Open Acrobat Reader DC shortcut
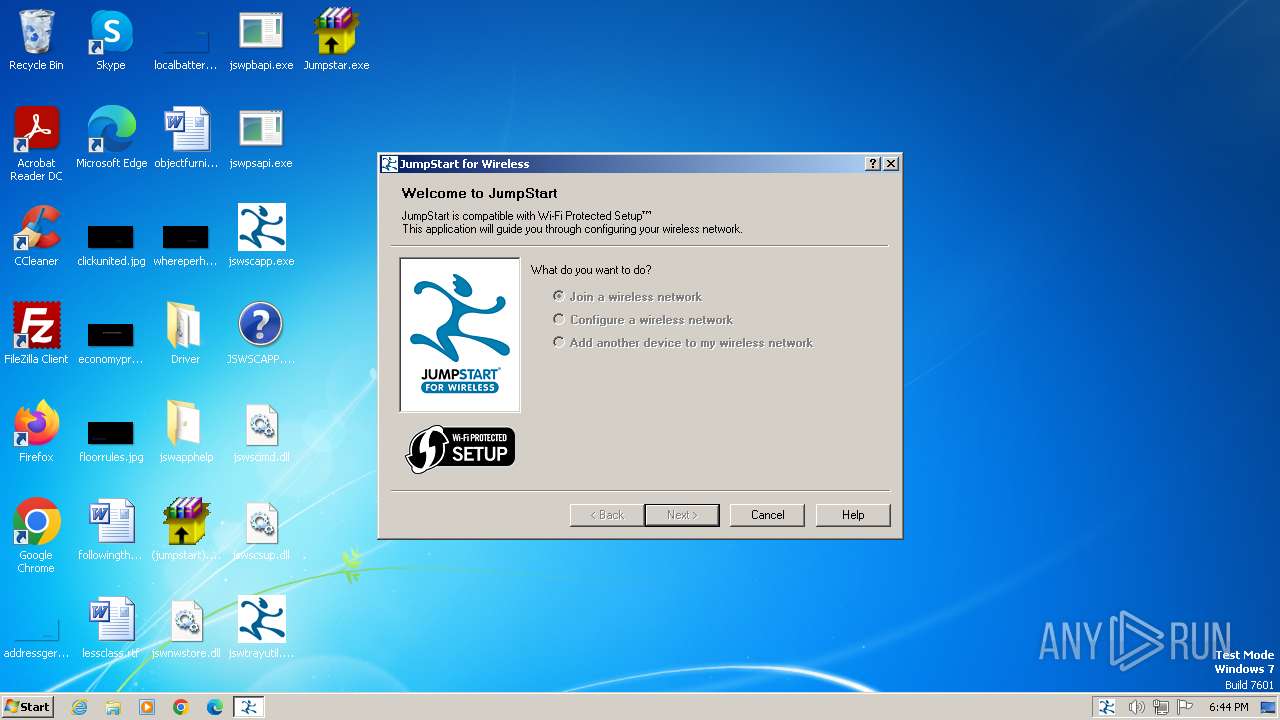The image size is (1280, 720). (36, 144)
